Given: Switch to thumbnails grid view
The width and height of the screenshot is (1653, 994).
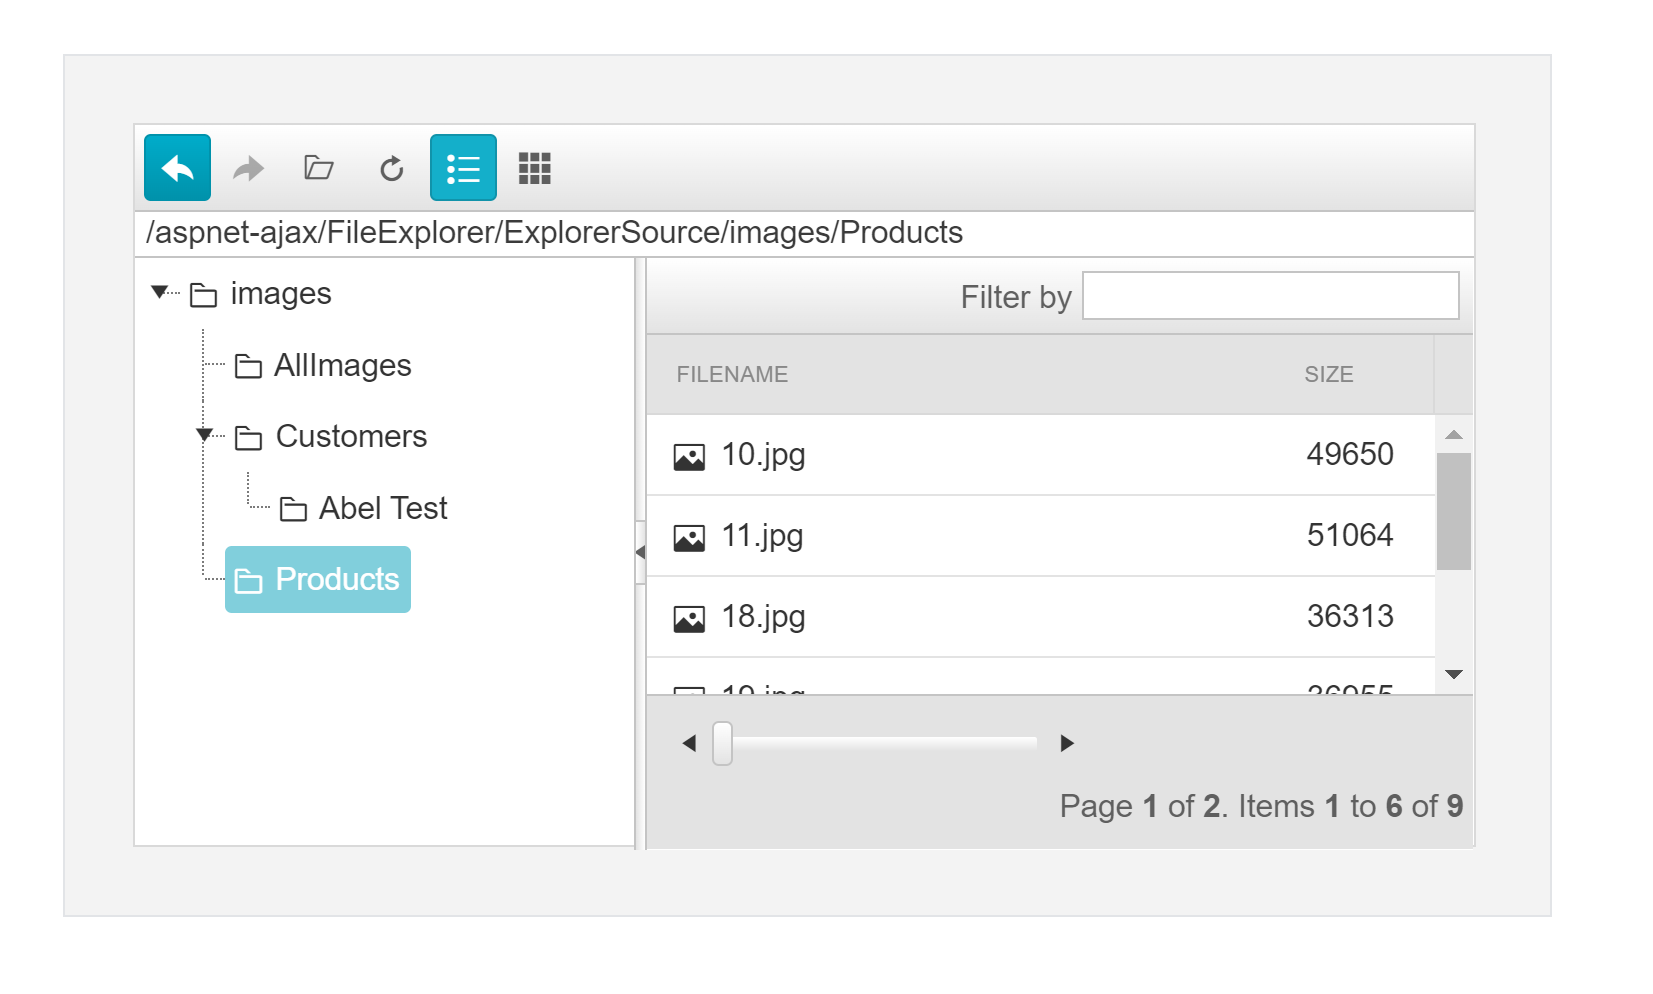Looking at the screenshot, I should coord(535,168).
